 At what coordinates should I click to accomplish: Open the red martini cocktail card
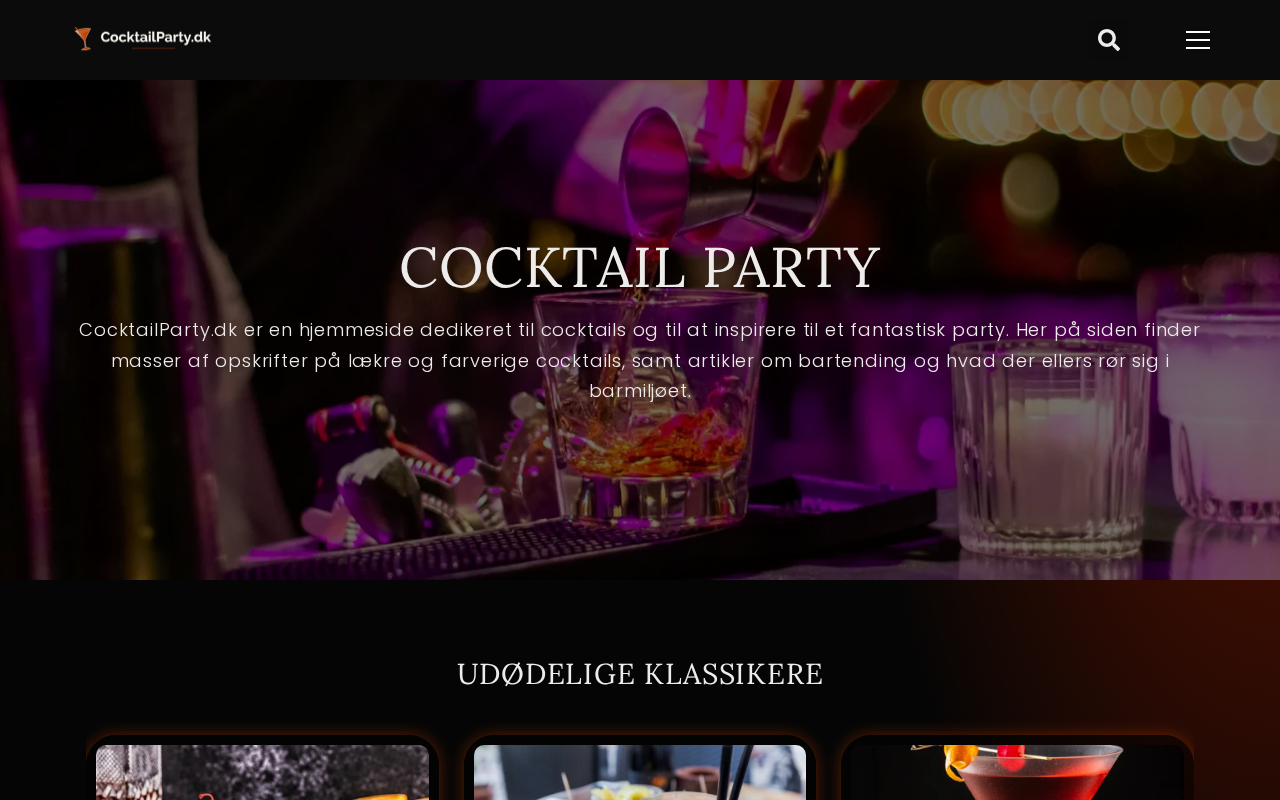pos(1017,770)
